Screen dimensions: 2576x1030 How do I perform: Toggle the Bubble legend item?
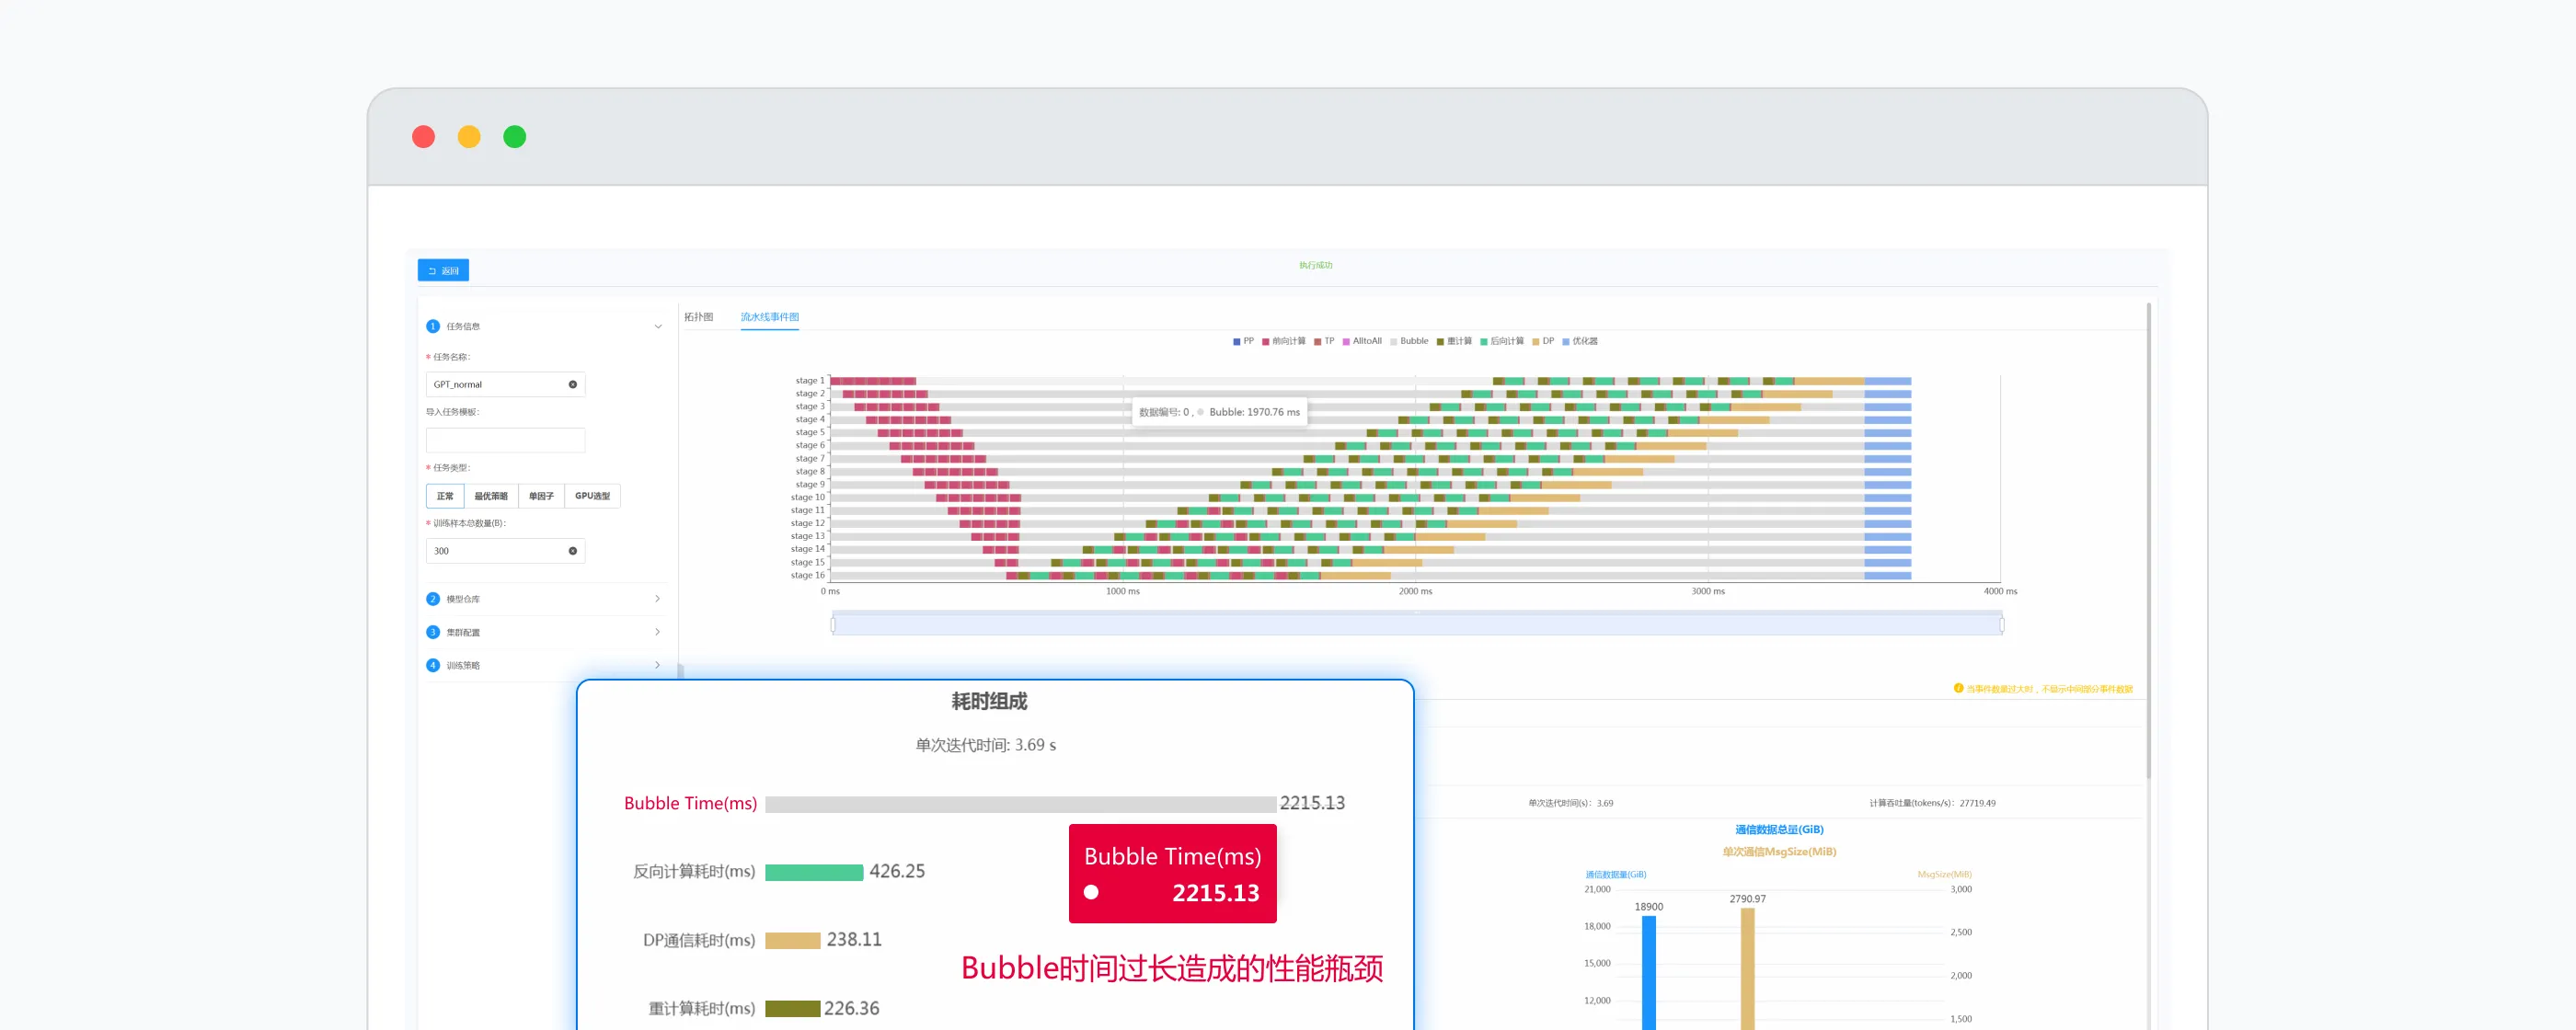tap(1410, 341)
